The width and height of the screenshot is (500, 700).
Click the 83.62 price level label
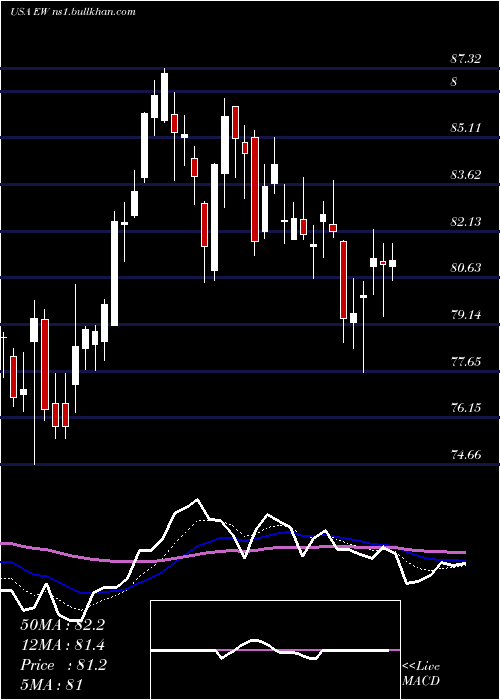(466, 175)
